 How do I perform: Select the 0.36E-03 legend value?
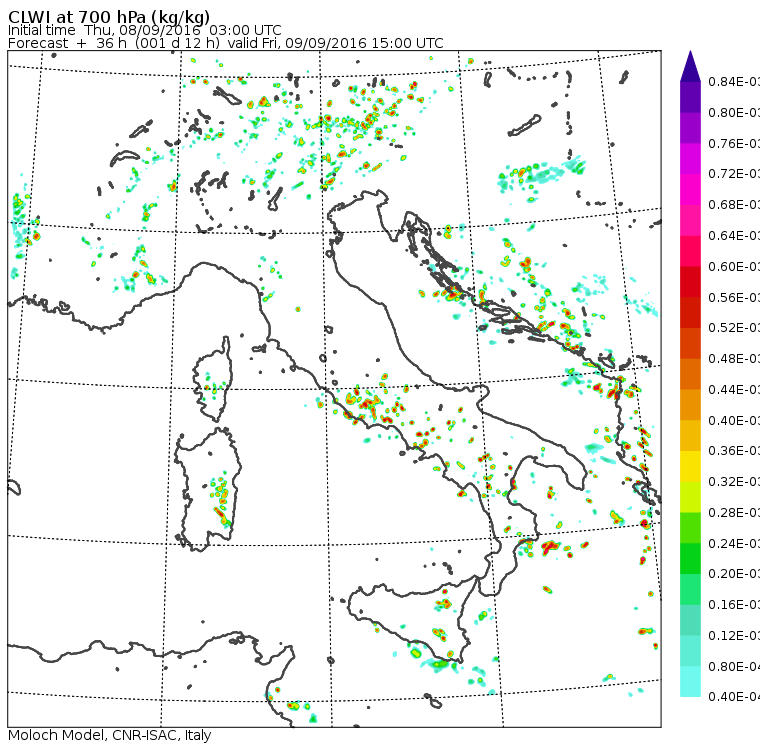[734, 451]
